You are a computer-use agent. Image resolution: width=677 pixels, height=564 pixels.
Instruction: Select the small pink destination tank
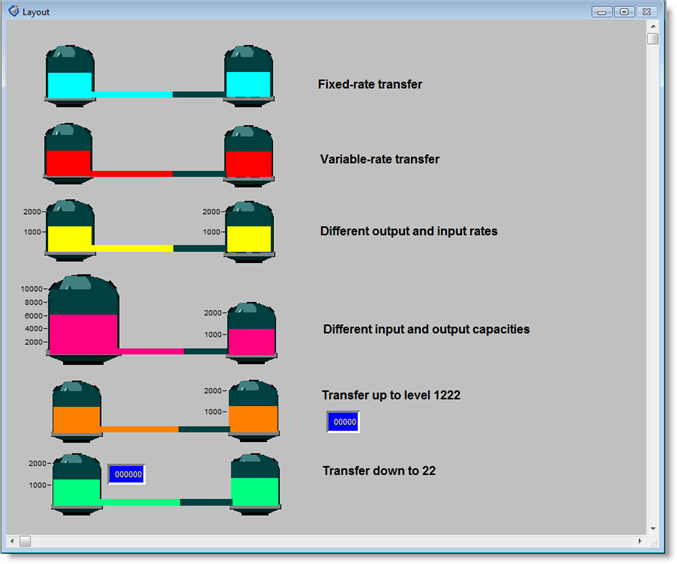point(251,333)
